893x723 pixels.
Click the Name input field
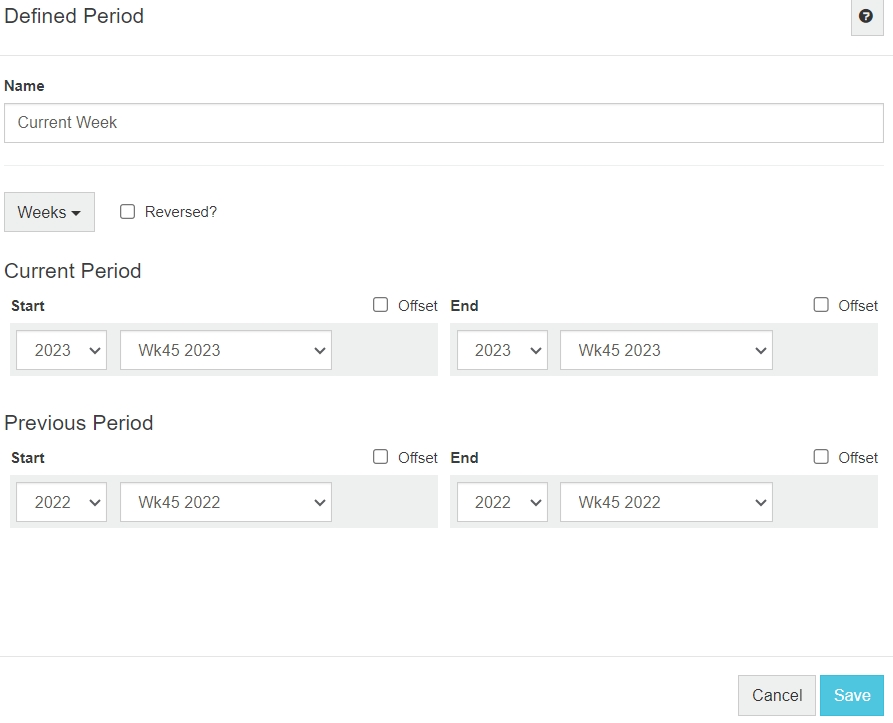pyautogui.click(x=443, y=123)
